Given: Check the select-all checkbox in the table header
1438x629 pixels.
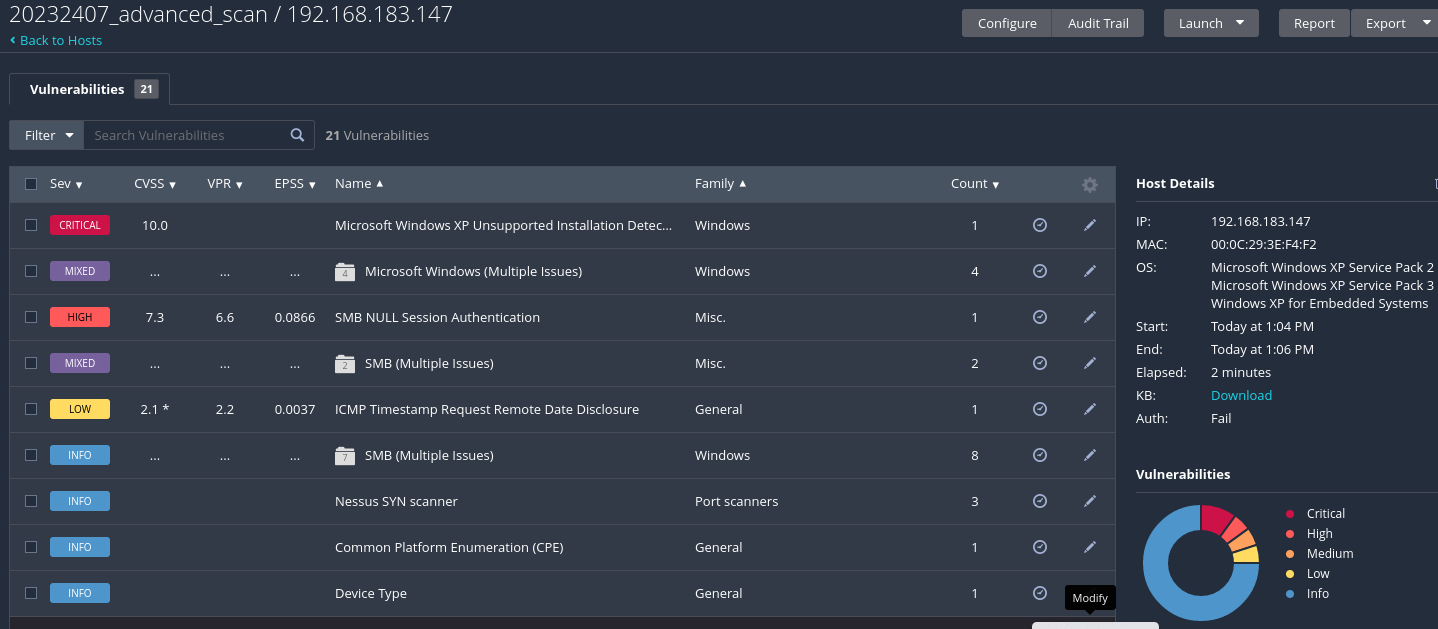Looking at the screenshot, I should click(31, 184).
